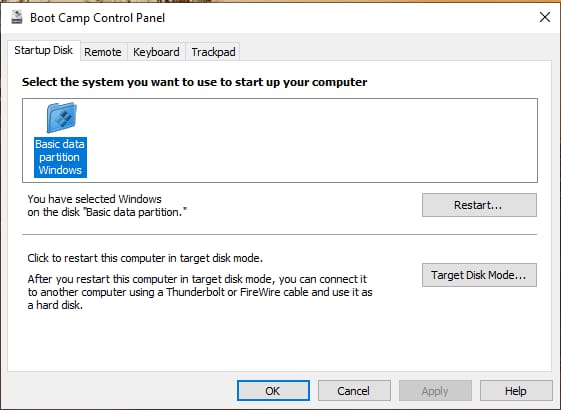This screenshot has height=410, width=561.
Task: Click the 'Select the system you want' heading
Action: tap(194, 82)
